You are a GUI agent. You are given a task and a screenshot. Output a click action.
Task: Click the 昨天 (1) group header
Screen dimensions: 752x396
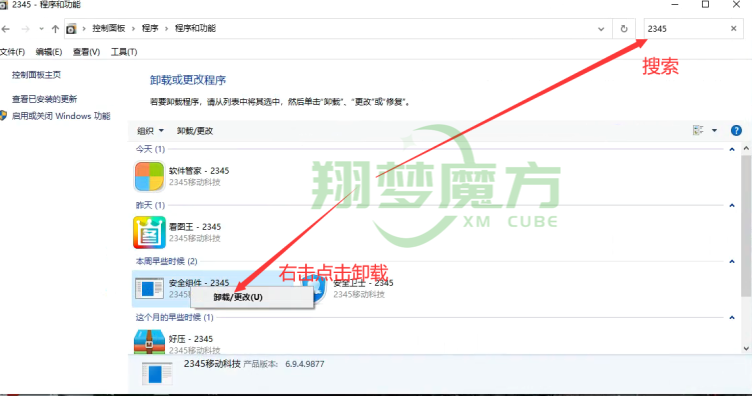click(x=150, y=205)
